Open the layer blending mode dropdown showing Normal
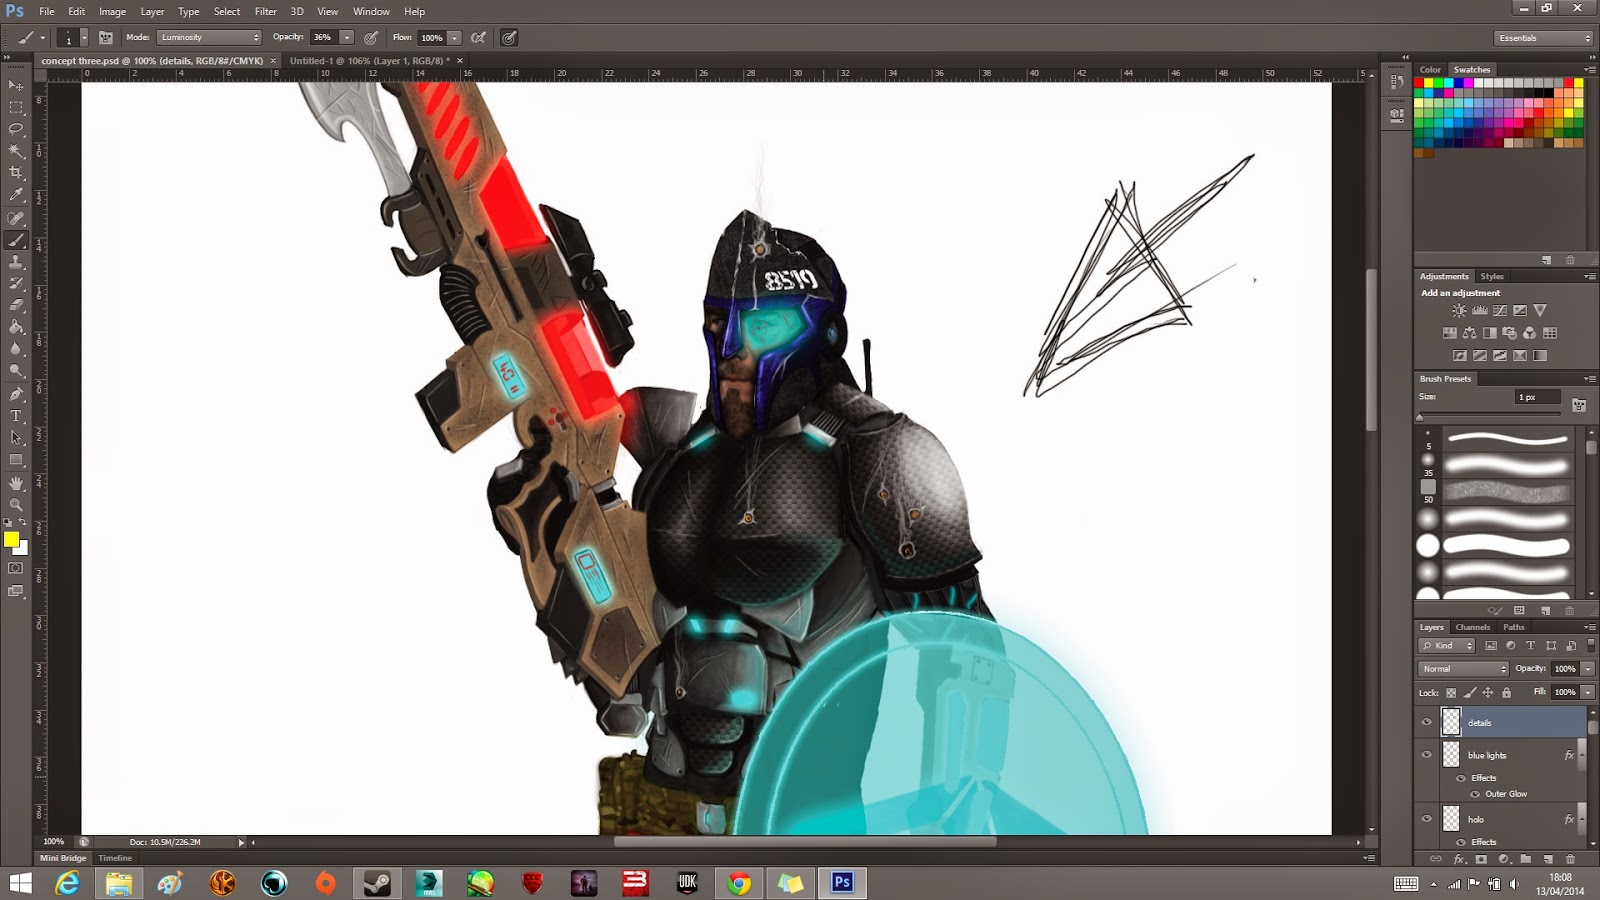This screenshot has height=900, width=1600. pyautogui.click(x=1463, y=669)
